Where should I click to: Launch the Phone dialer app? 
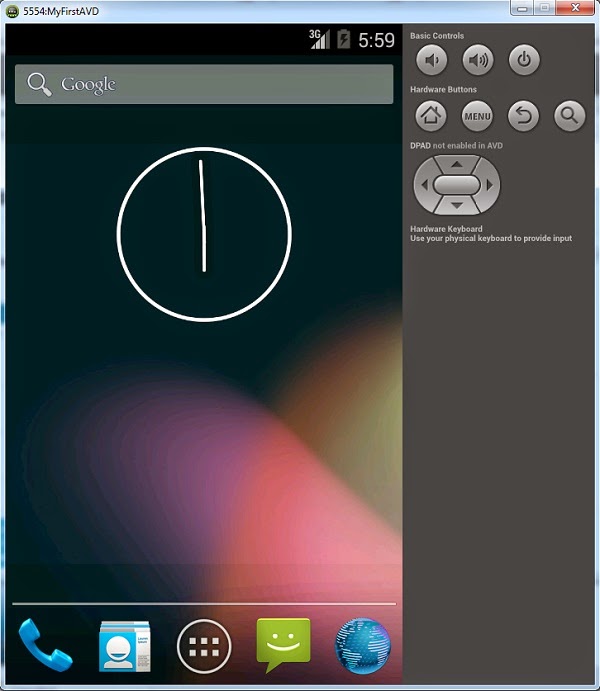[45, 645]
